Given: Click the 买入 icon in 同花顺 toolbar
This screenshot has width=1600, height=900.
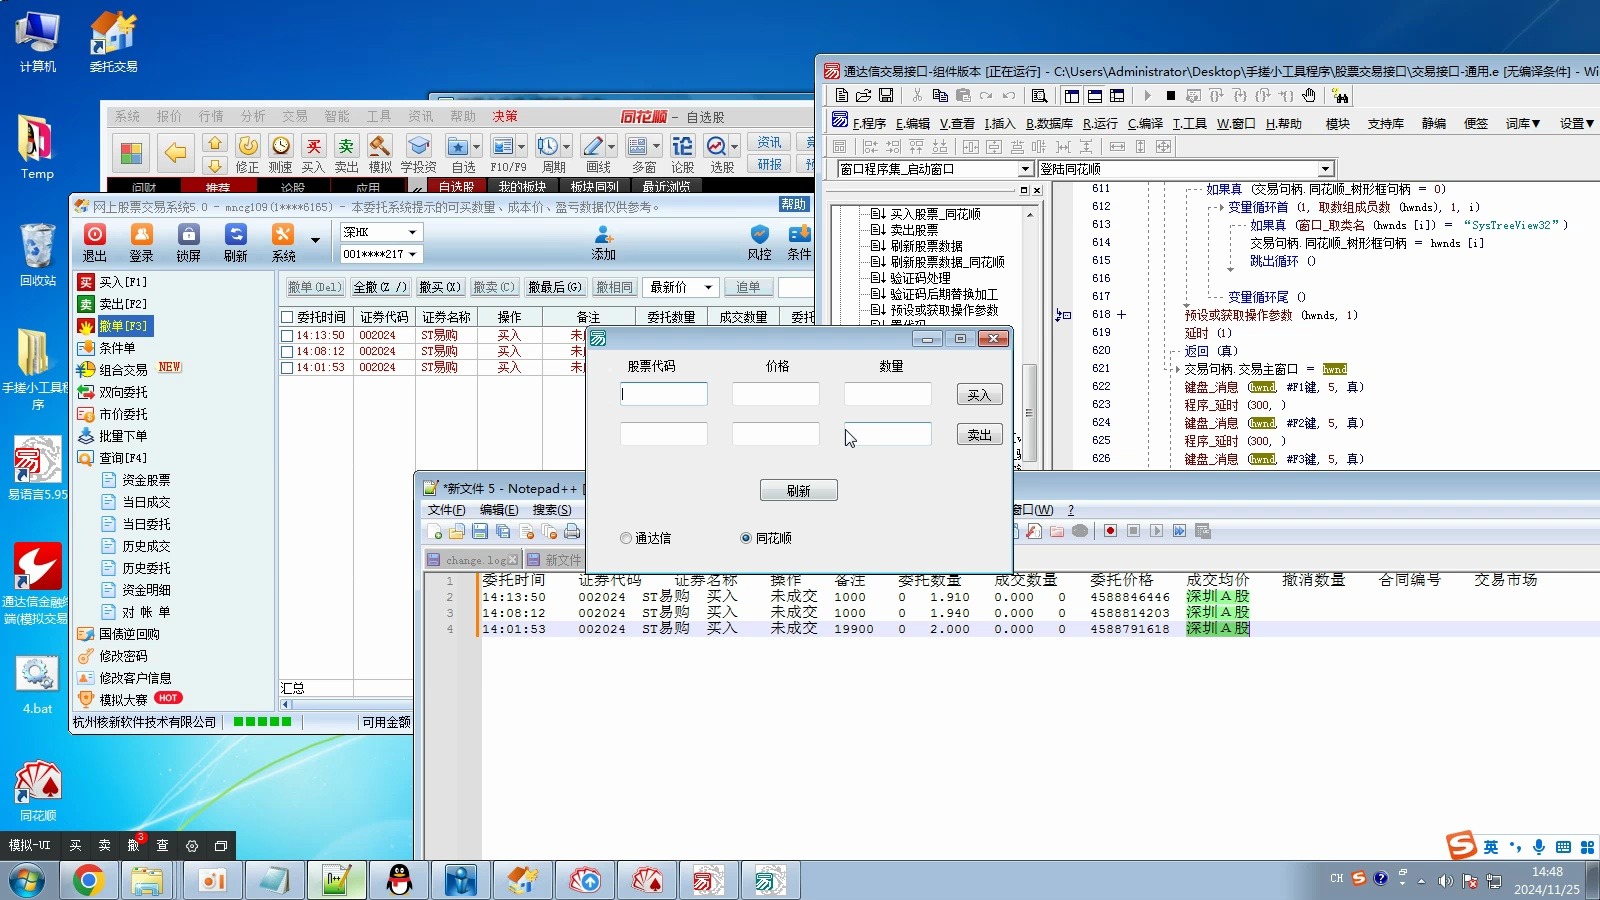Looking at the screenshot, I should tap(313, 155).
